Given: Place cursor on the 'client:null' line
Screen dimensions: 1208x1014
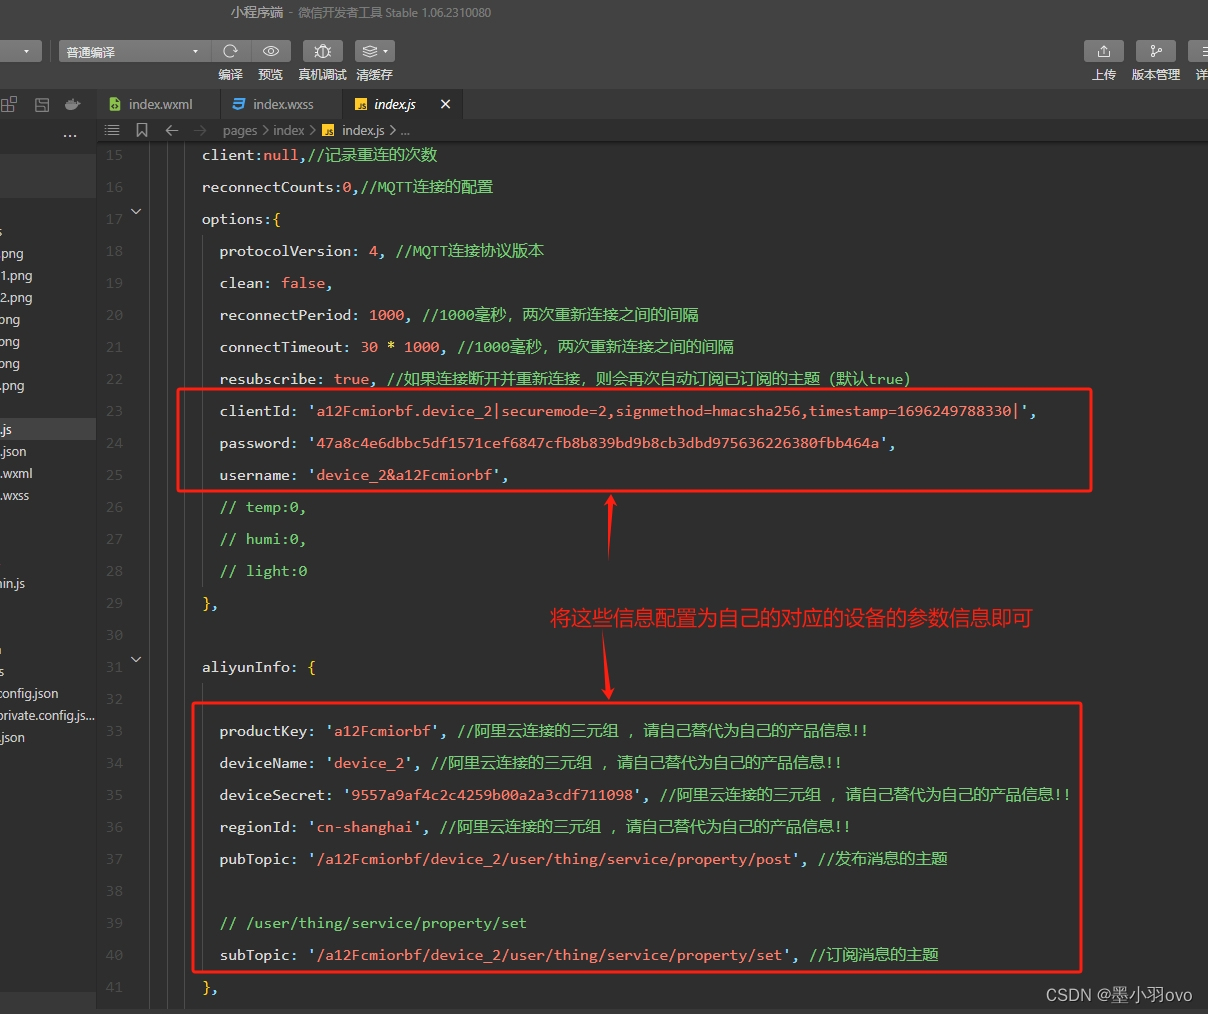Looking at the screenshot, I should tap(319, 155).
